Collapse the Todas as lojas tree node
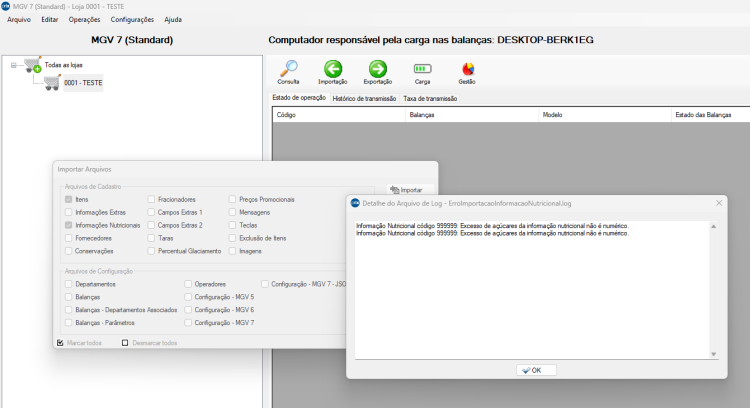This screenshot has width=750, height=408. point(13,65)
